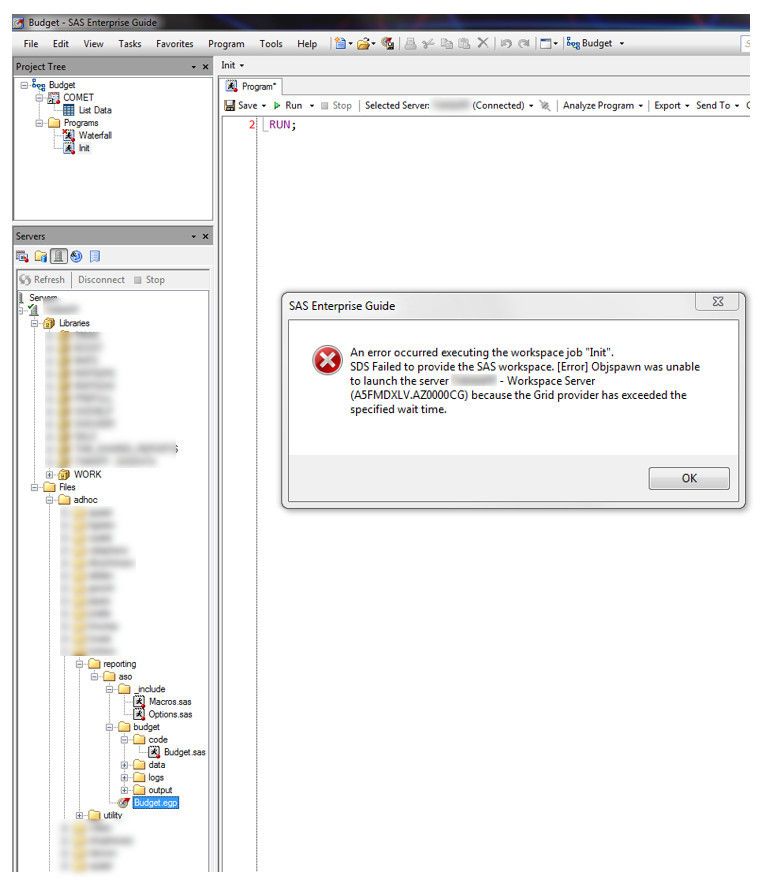777x890 pixels.
Task: Click the disconnect server icon after Connected
Action: [x=545, y=106]
